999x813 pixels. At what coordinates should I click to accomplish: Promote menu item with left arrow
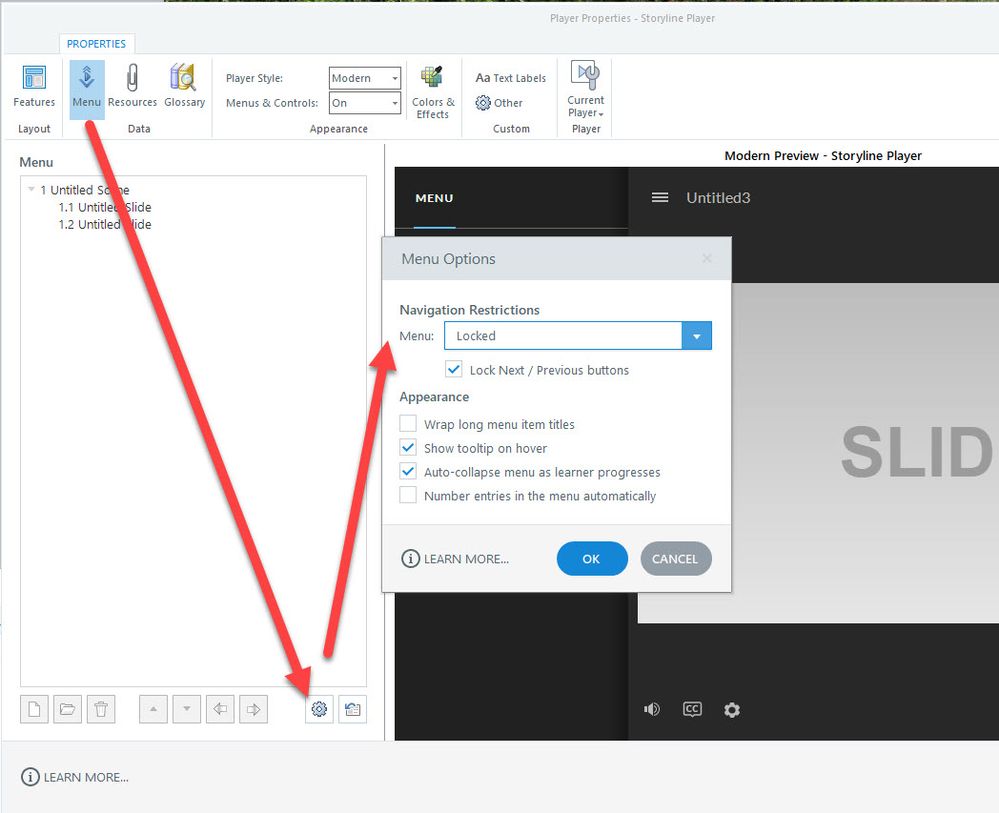point(220,709)
